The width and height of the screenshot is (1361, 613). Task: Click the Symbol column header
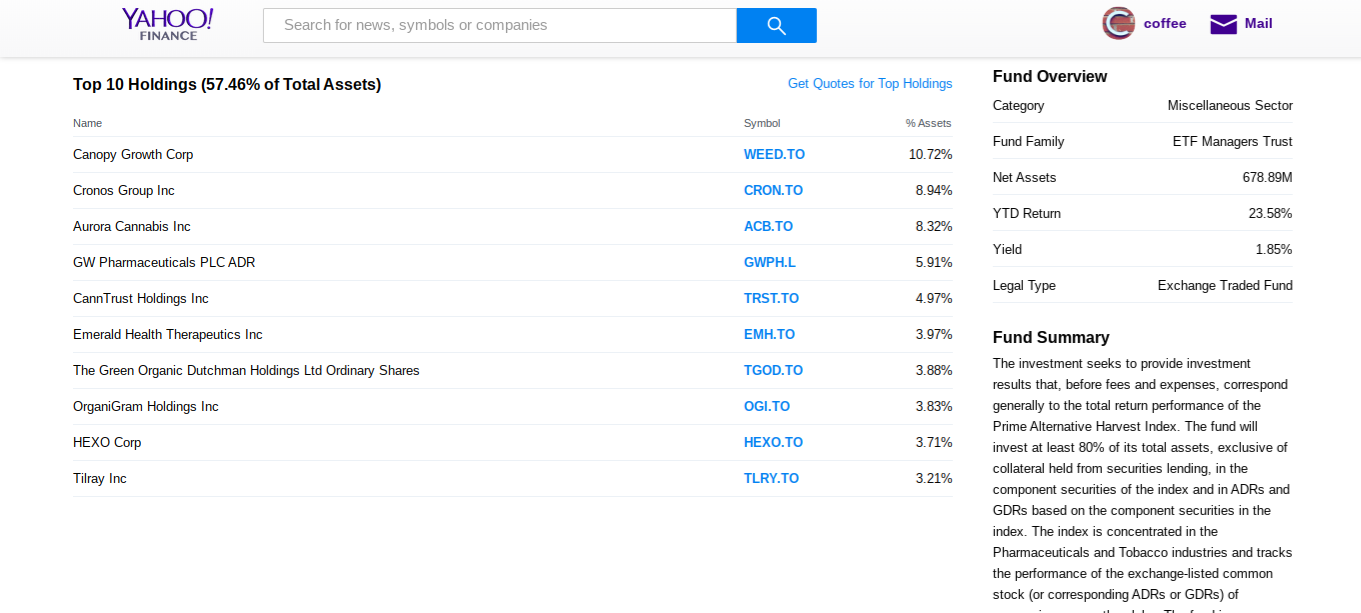click(x=762, y=123)
